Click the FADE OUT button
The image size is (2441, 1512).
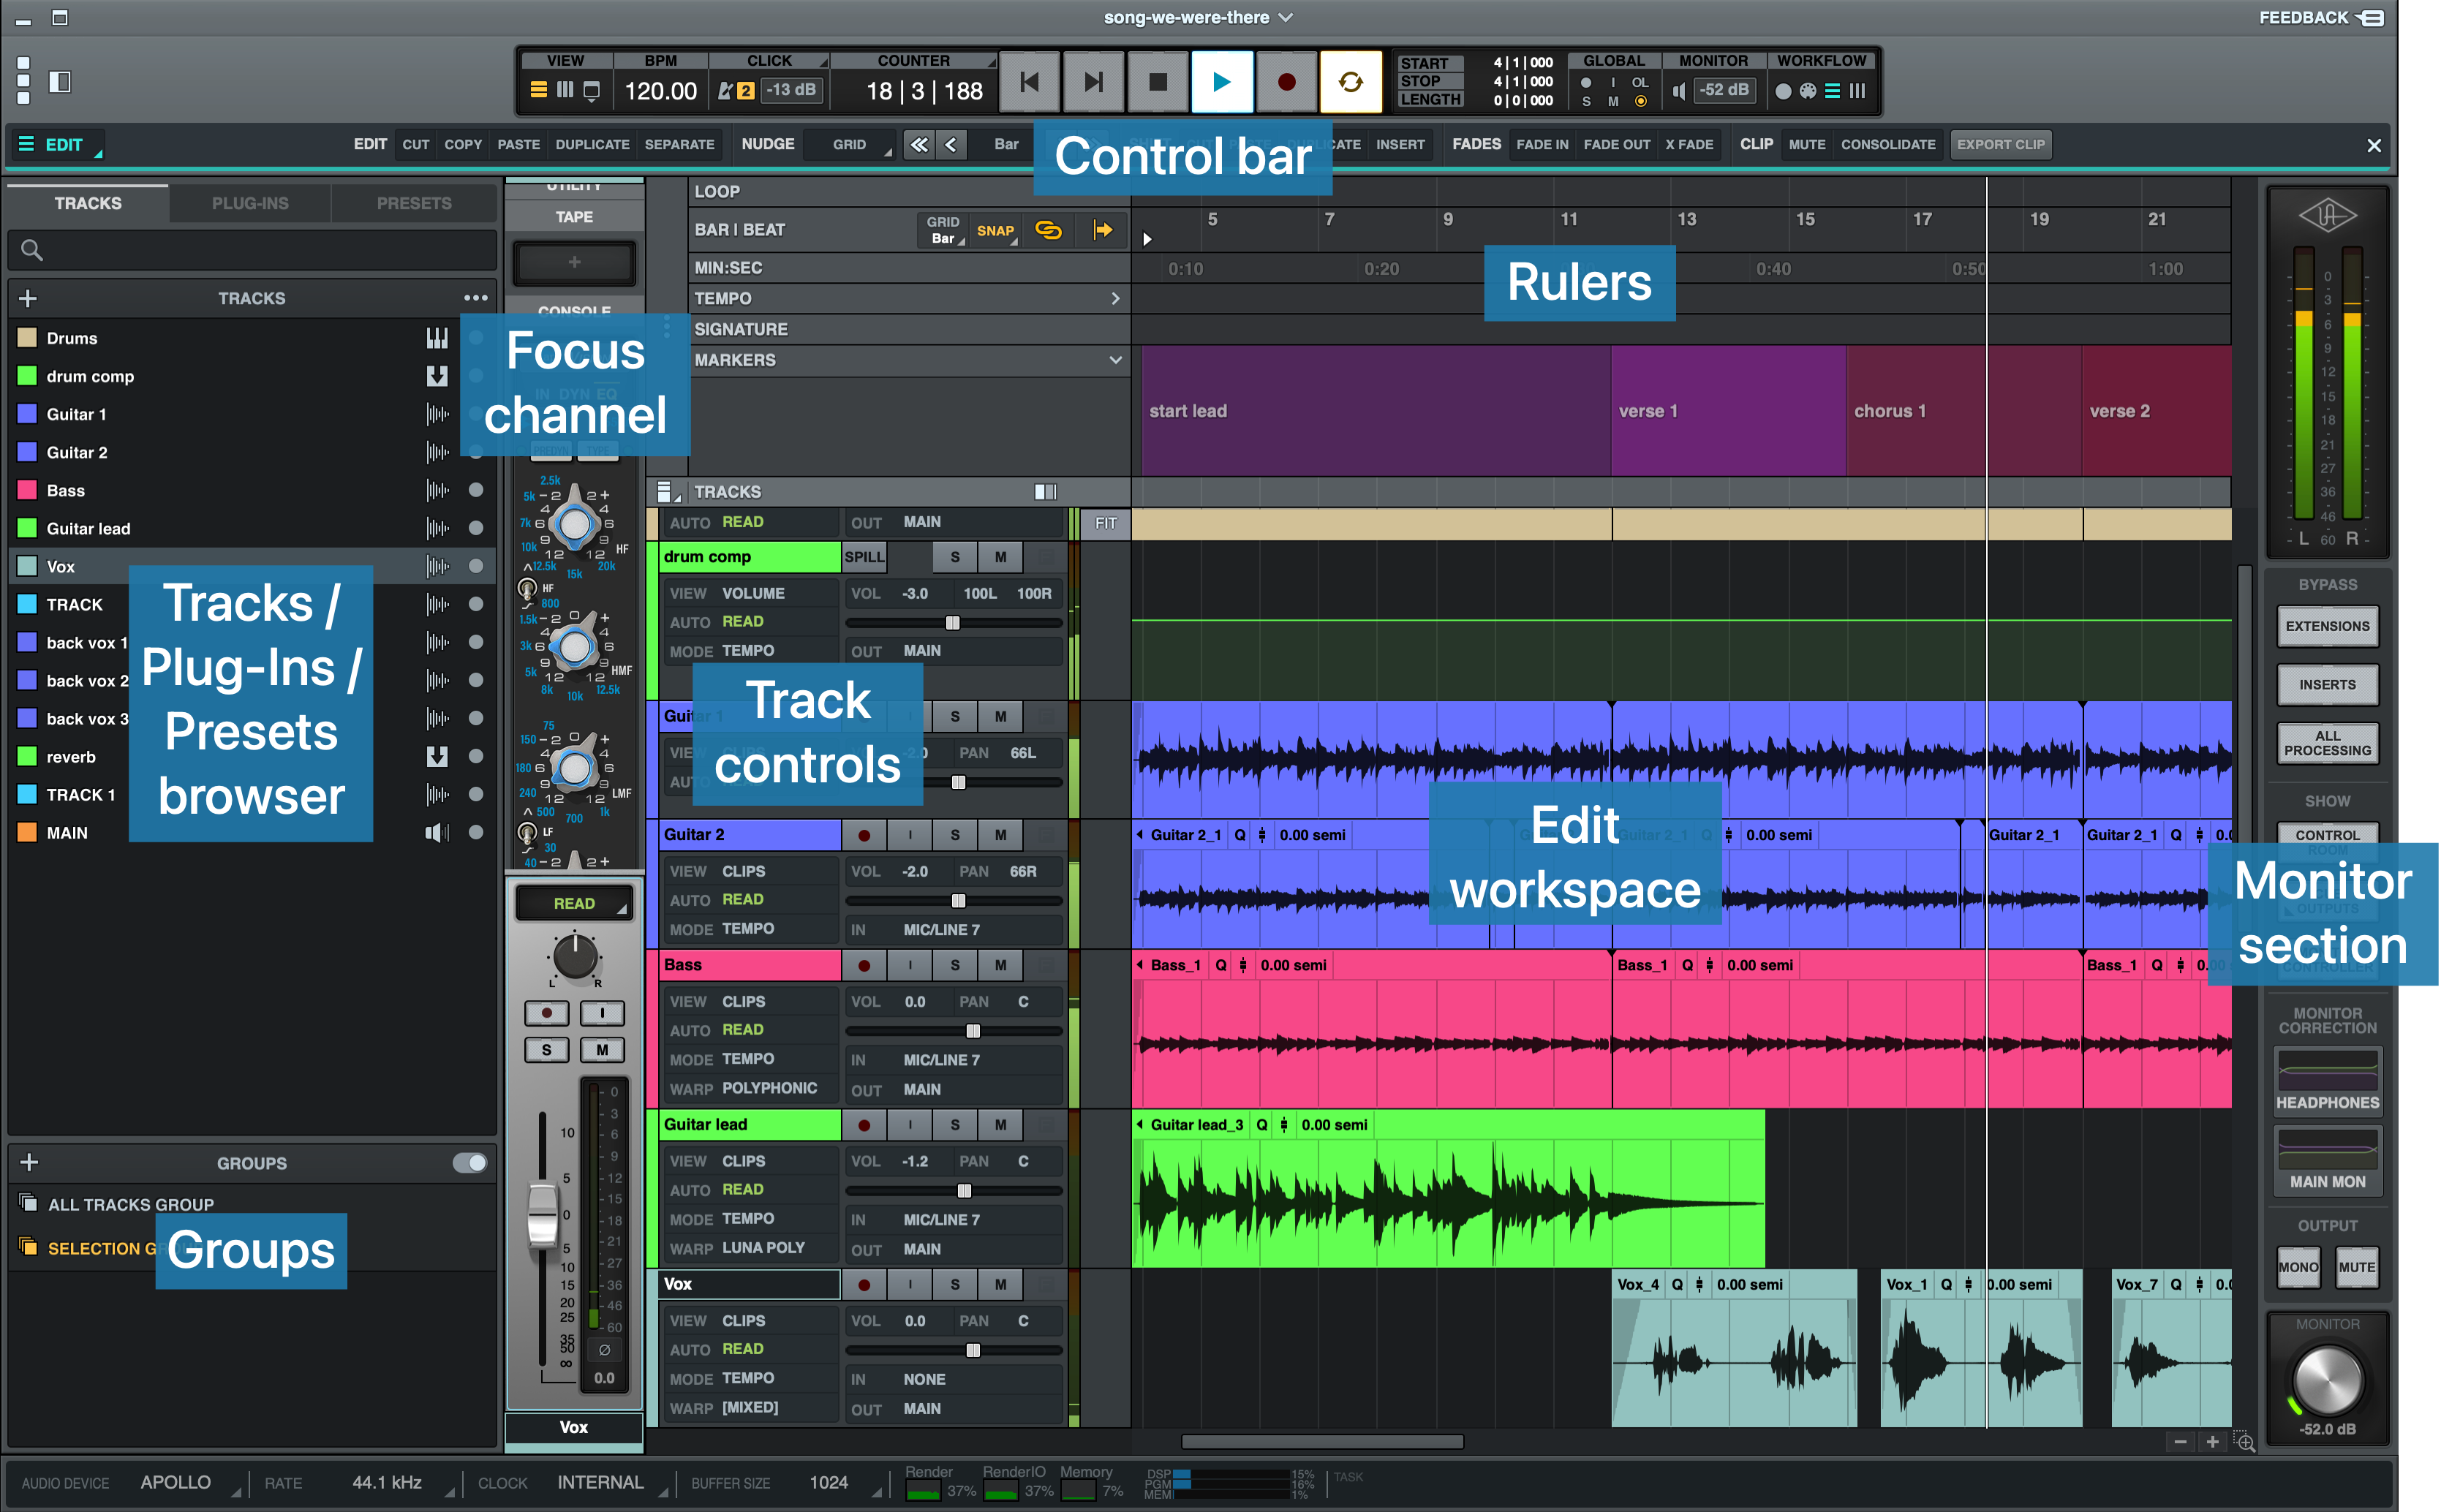pos(1616,145)
